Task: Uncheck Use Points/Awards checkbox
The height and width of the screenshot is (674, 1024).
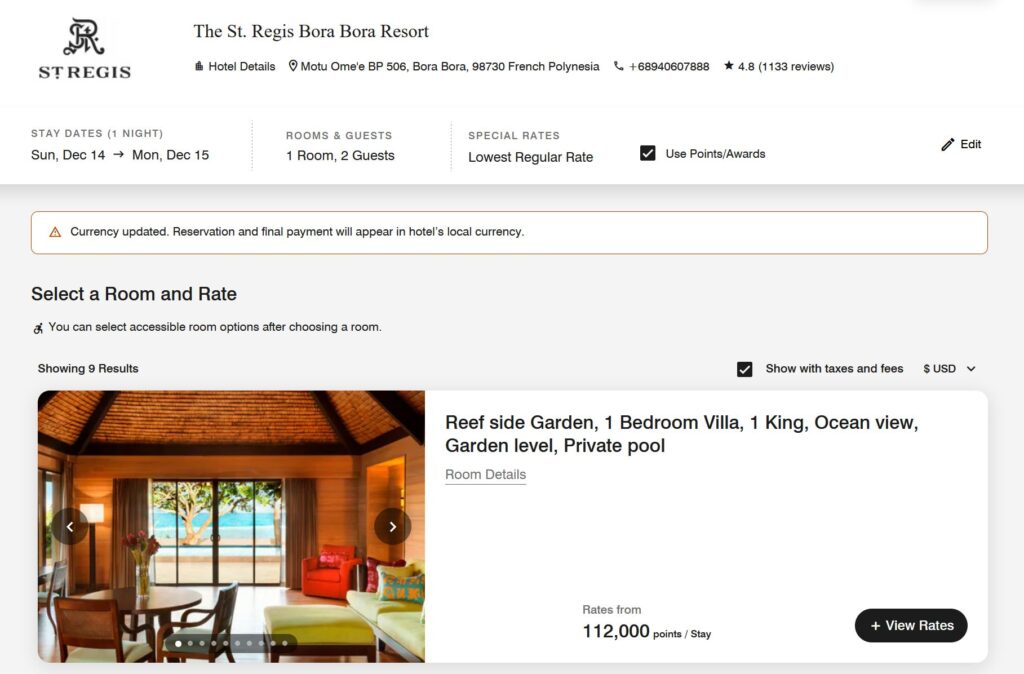Action: (648, 153)
